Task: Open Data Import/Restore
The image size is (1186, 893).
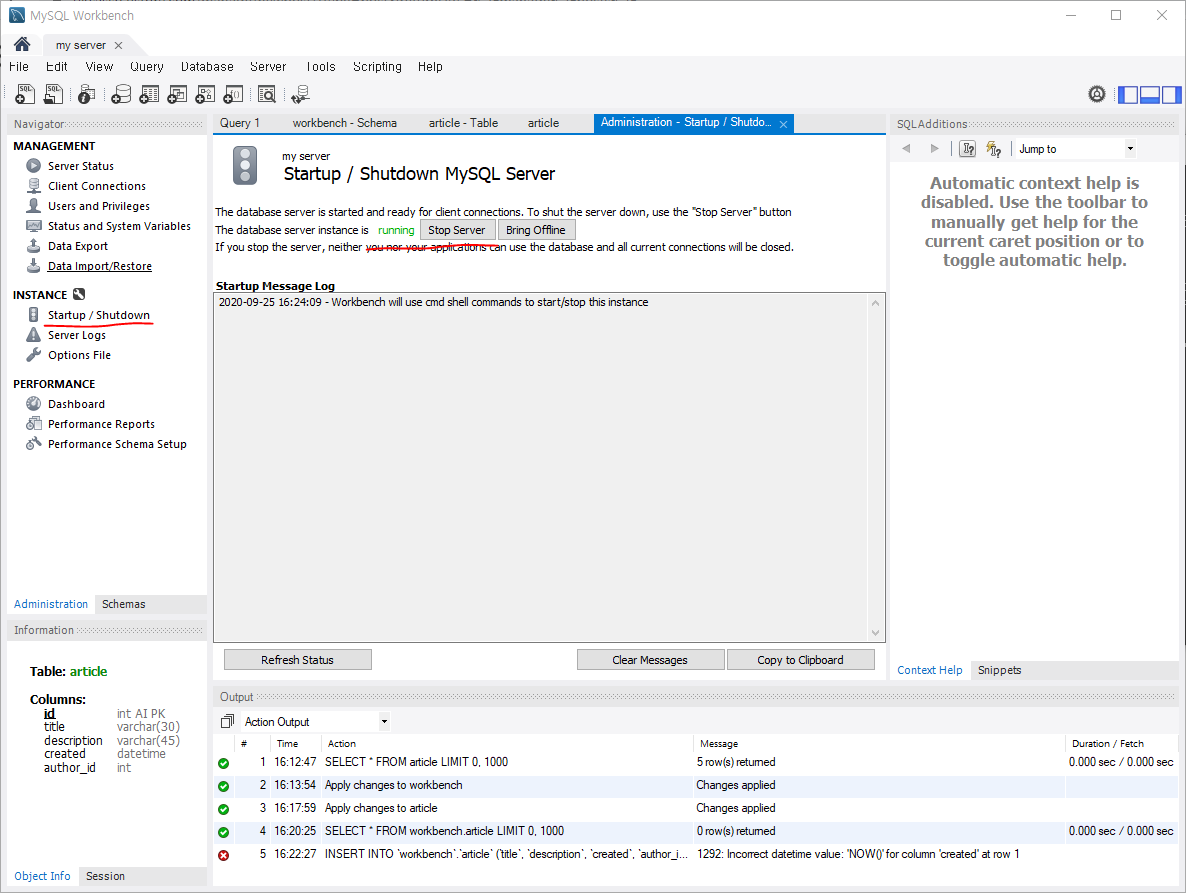Action: 100,266
